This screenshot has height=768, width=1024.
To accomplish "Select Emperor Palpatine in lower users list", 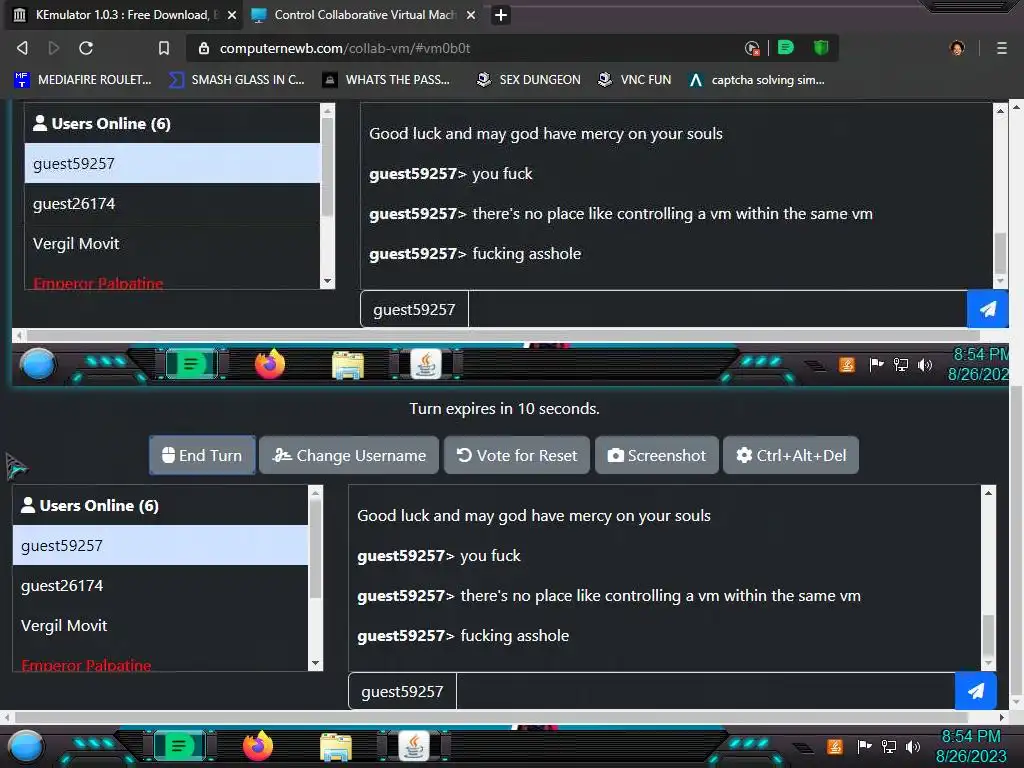I will [160, 661].
